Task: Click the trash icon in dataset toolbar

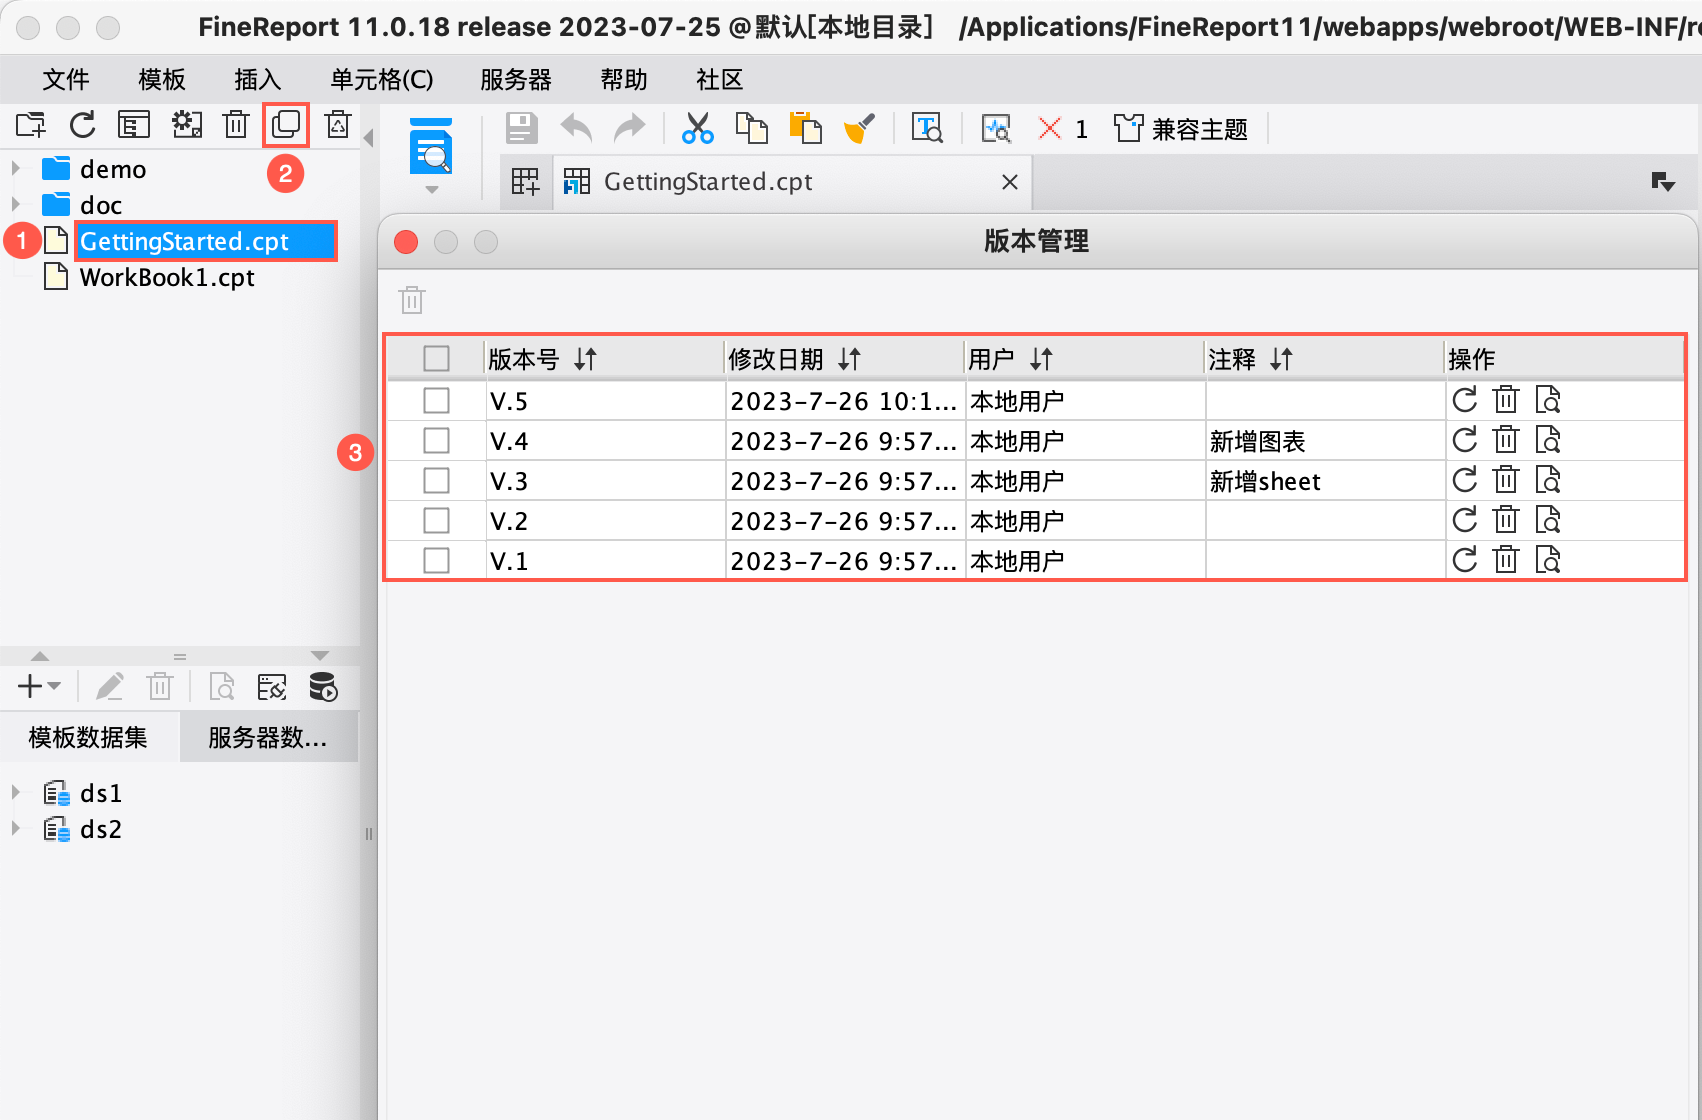Action: (x=160, y=687)
